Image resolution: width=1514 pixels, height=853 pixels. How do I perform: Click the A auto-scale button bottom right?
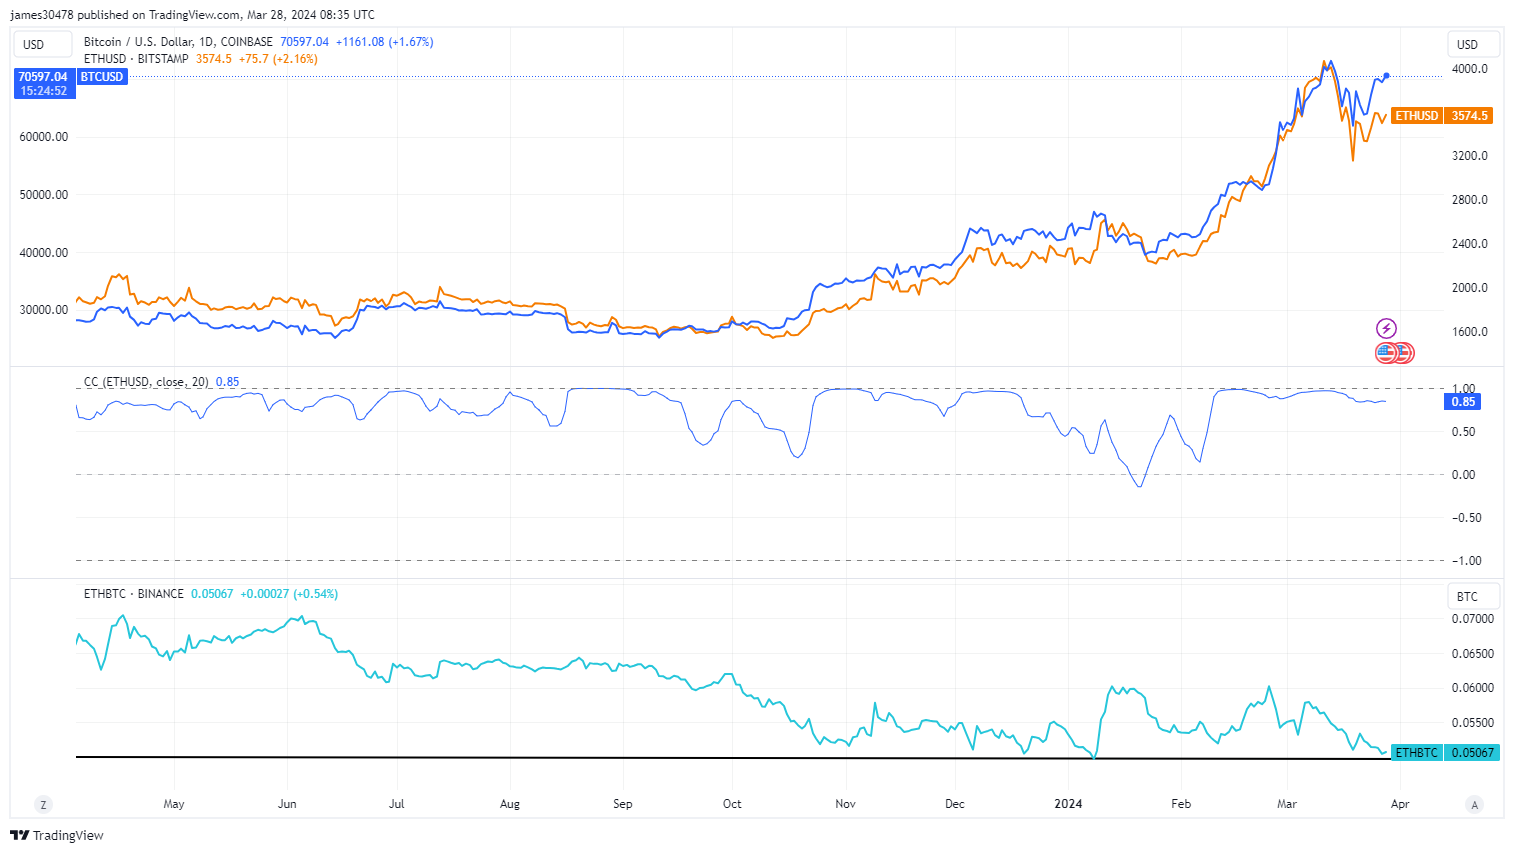(x=1474, y=804)
